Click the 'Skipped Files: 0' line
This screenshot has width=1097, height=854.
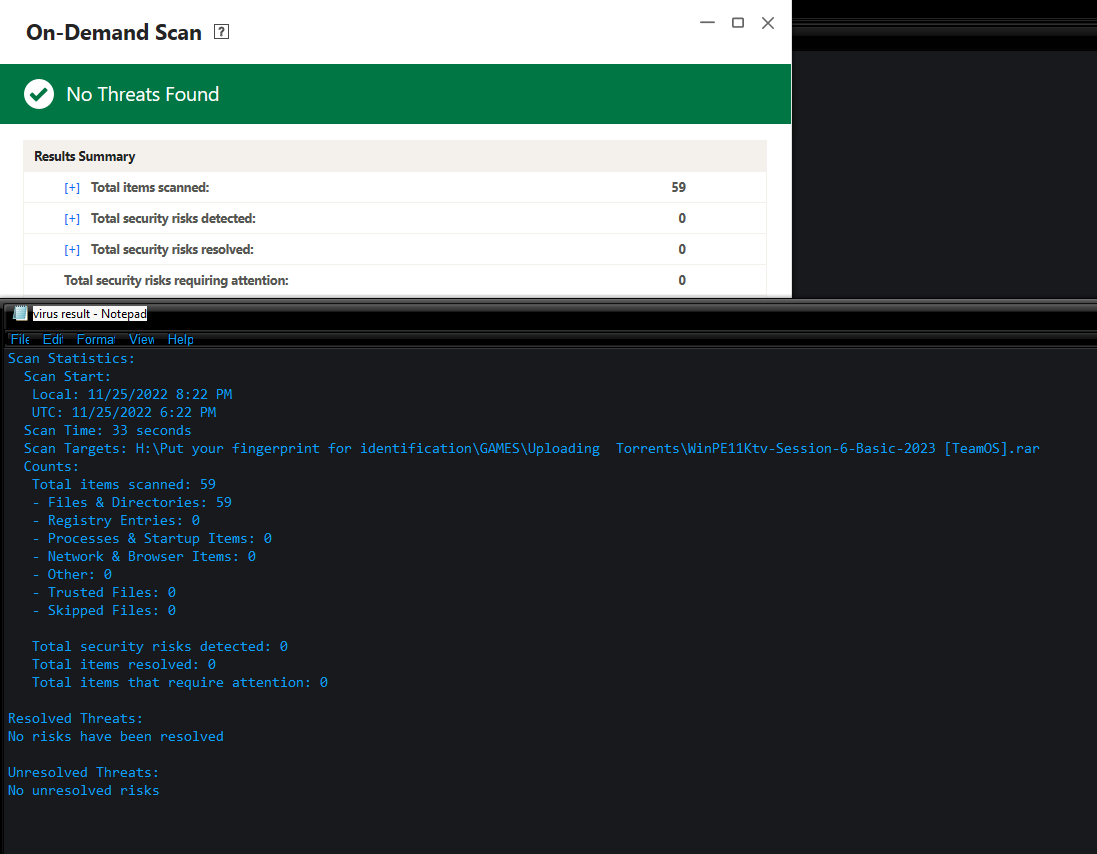pos(104,611)
